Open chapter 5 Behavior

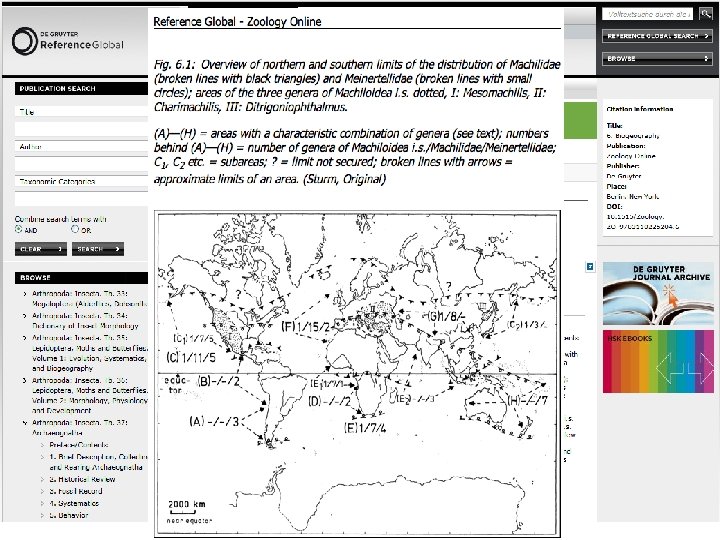pos(69,515)
